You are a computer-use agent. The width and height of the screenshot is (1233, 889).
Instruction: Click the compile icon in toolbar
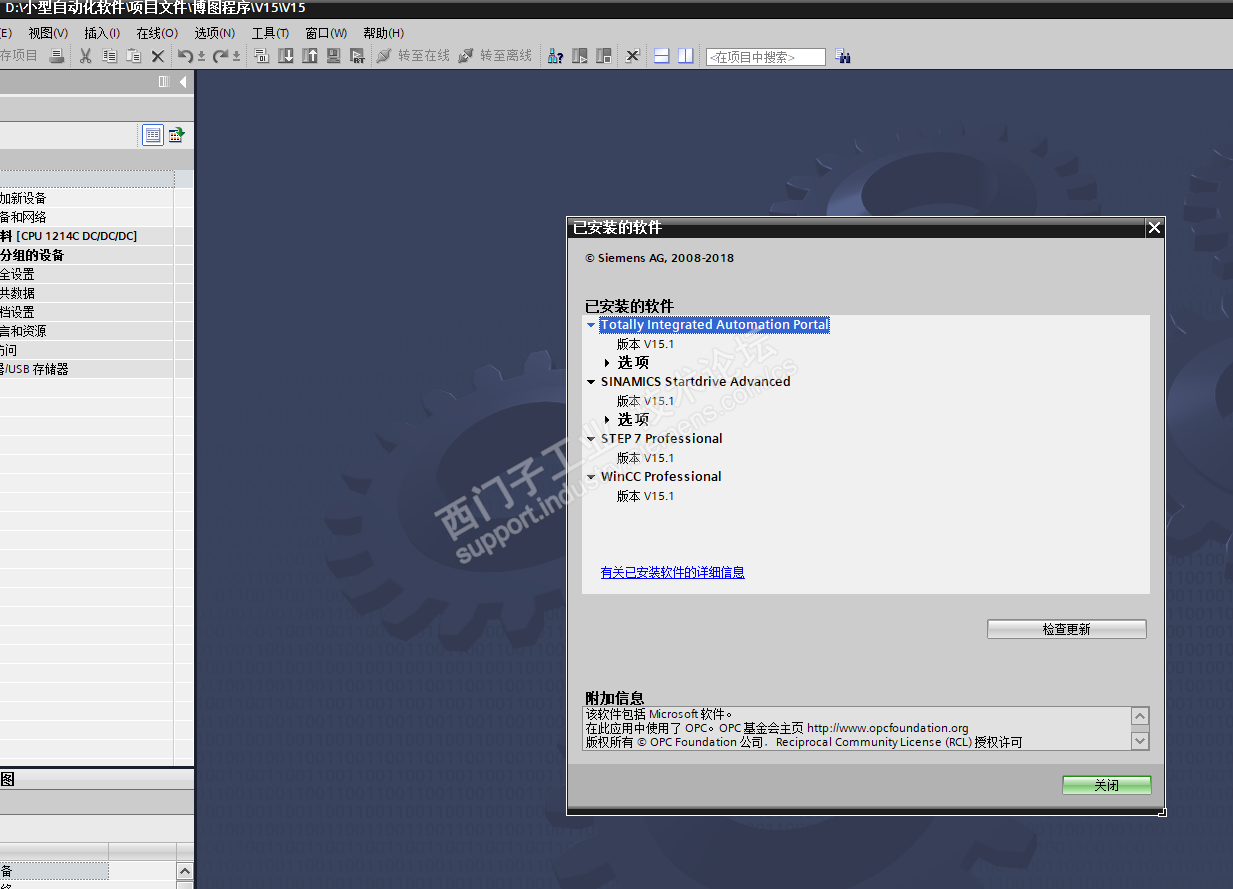pos(261,56)
